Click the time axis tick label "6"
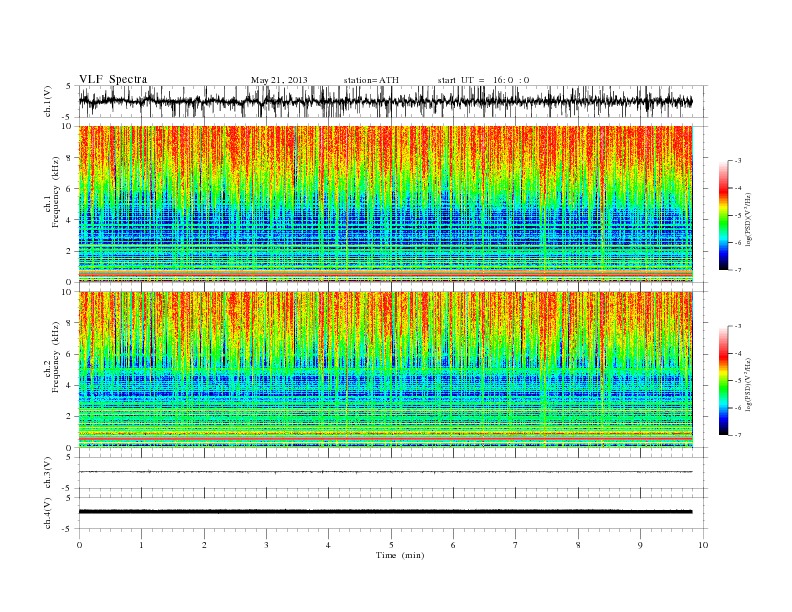Screen dimensions: 792x612 [453, 545]
